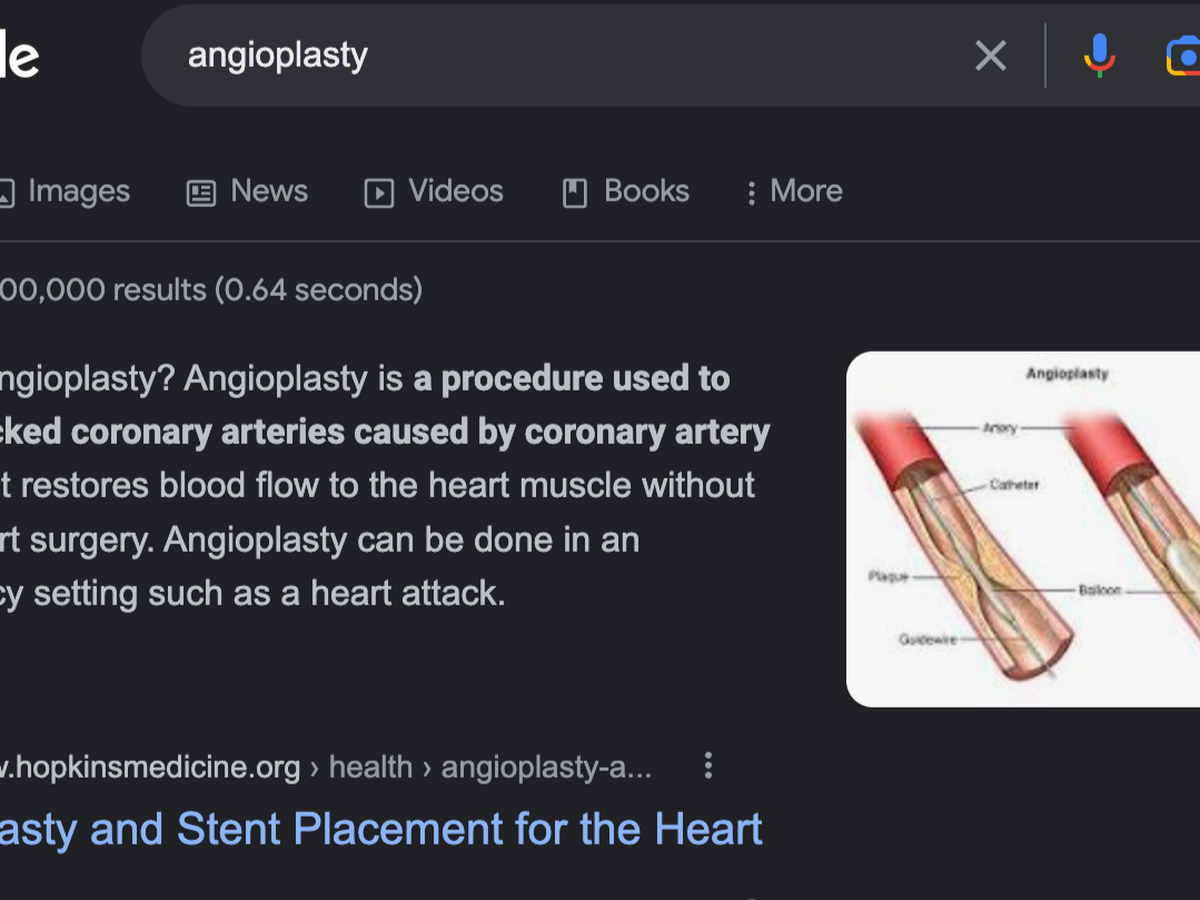
Task: Switch to the Books tab
Action: coord(646,191)
